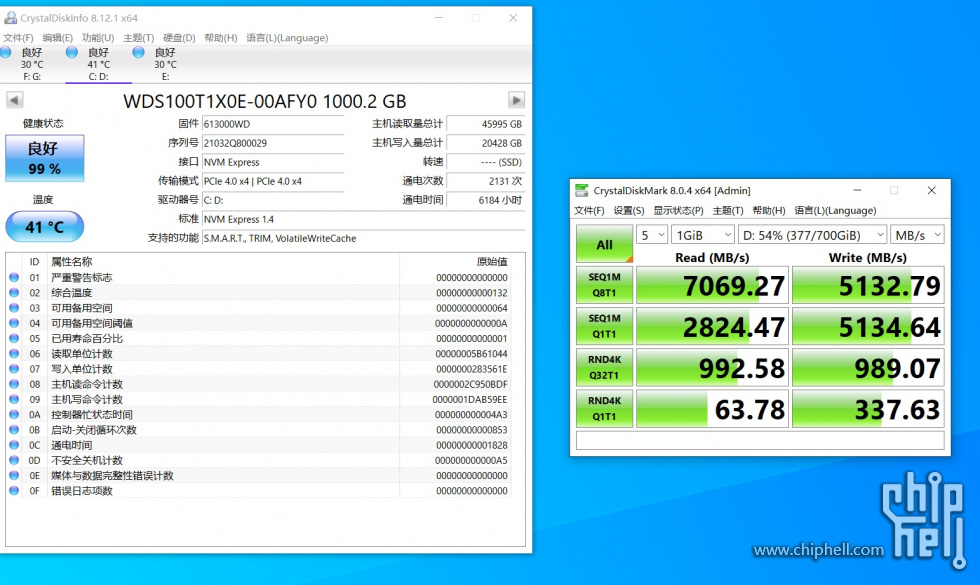980x585 pixels.
Task: Open 编辑(E) menu in CrystalDiskInfo
Action: coord(58,38)
